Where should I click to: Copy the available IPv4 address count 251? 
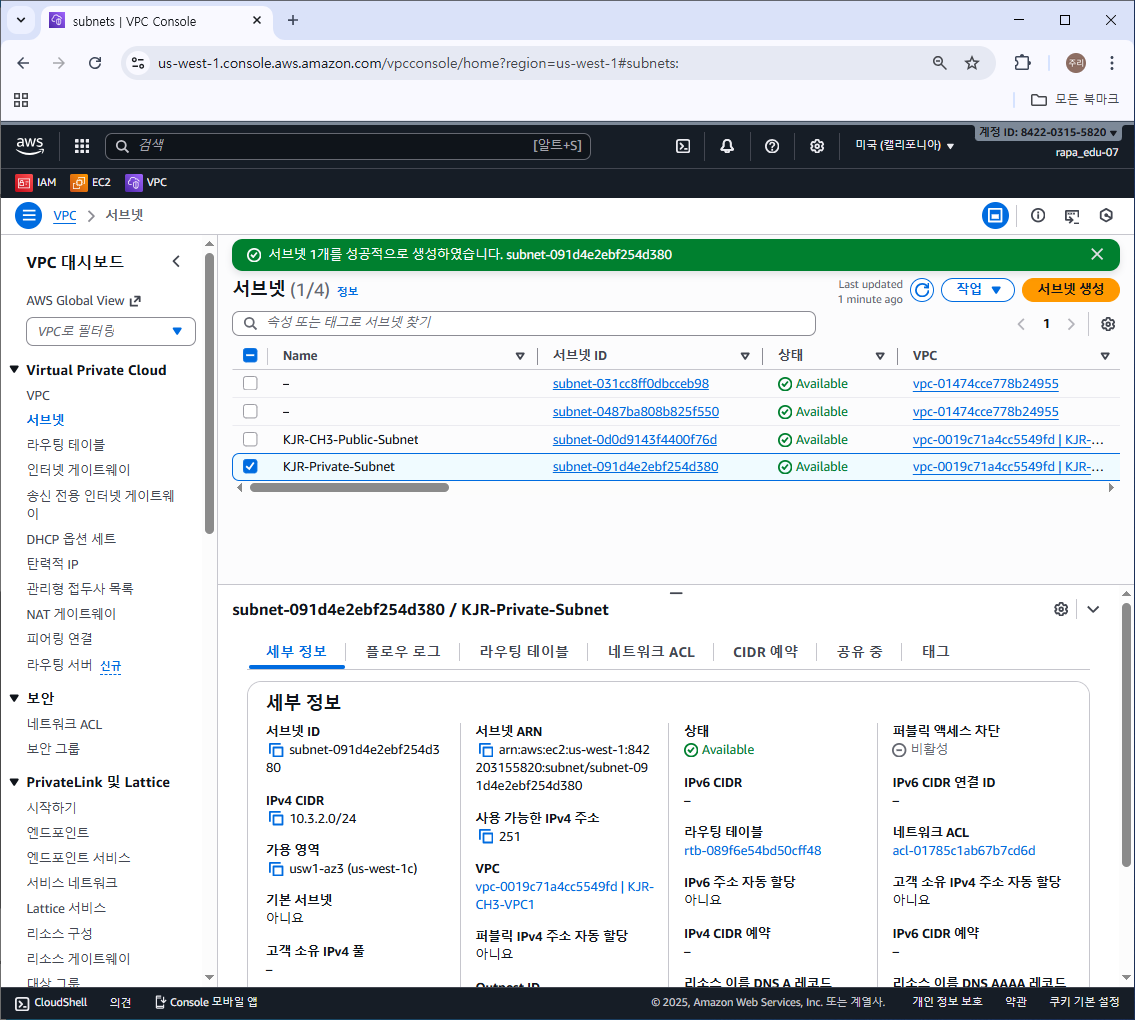pos(485,837)
